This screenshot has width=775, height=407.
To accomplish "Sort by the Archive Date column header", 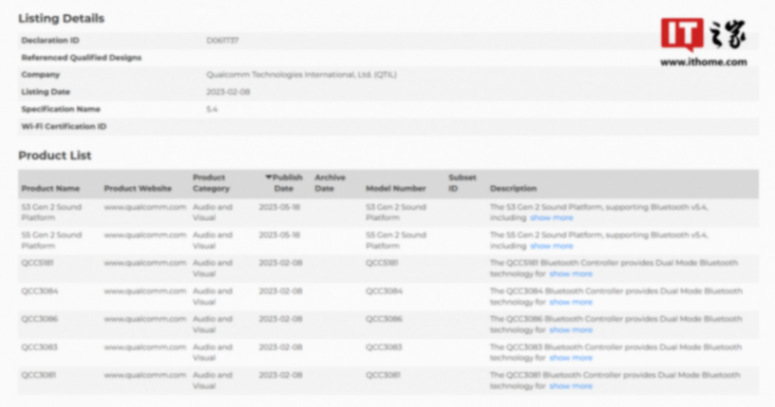I will pyautogui.click(x=330, y=183).
